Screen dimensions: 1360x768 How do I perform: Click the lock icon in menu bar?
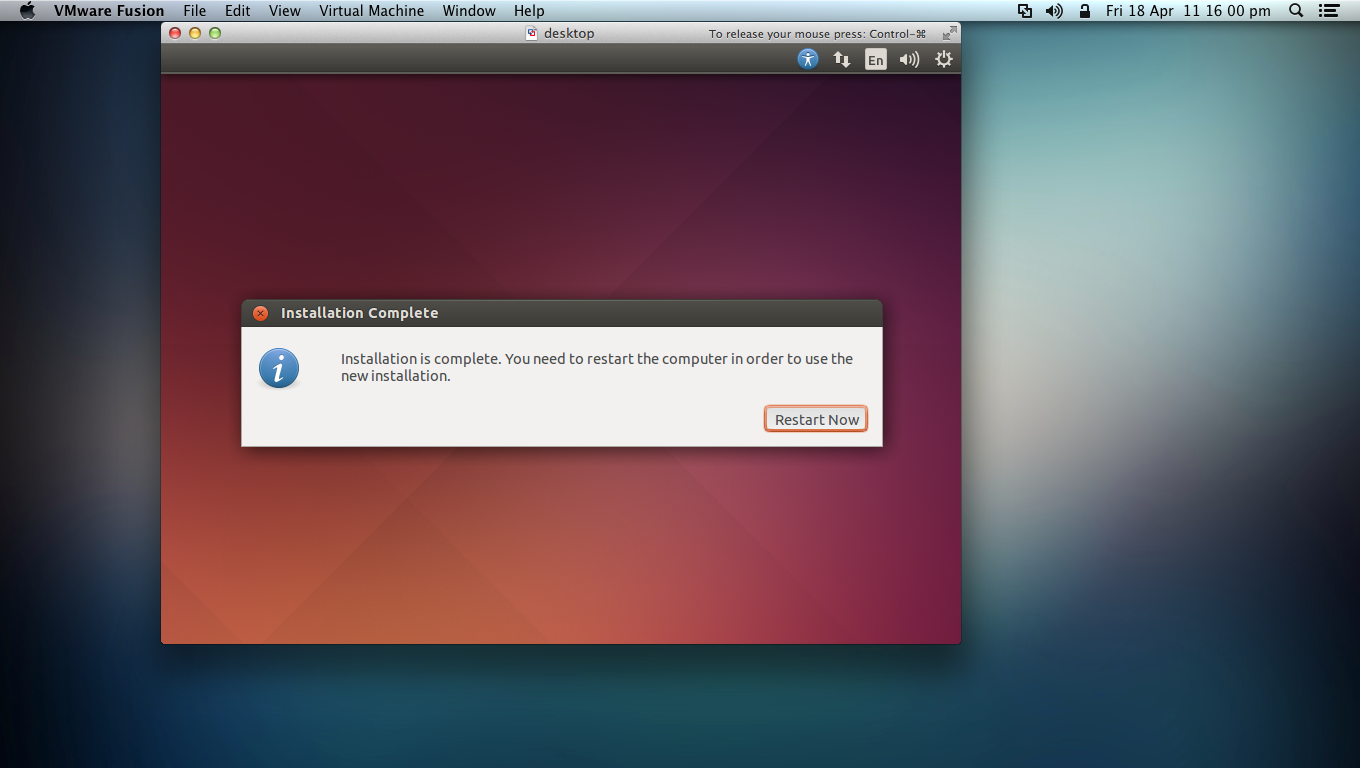coord(1085,11)
